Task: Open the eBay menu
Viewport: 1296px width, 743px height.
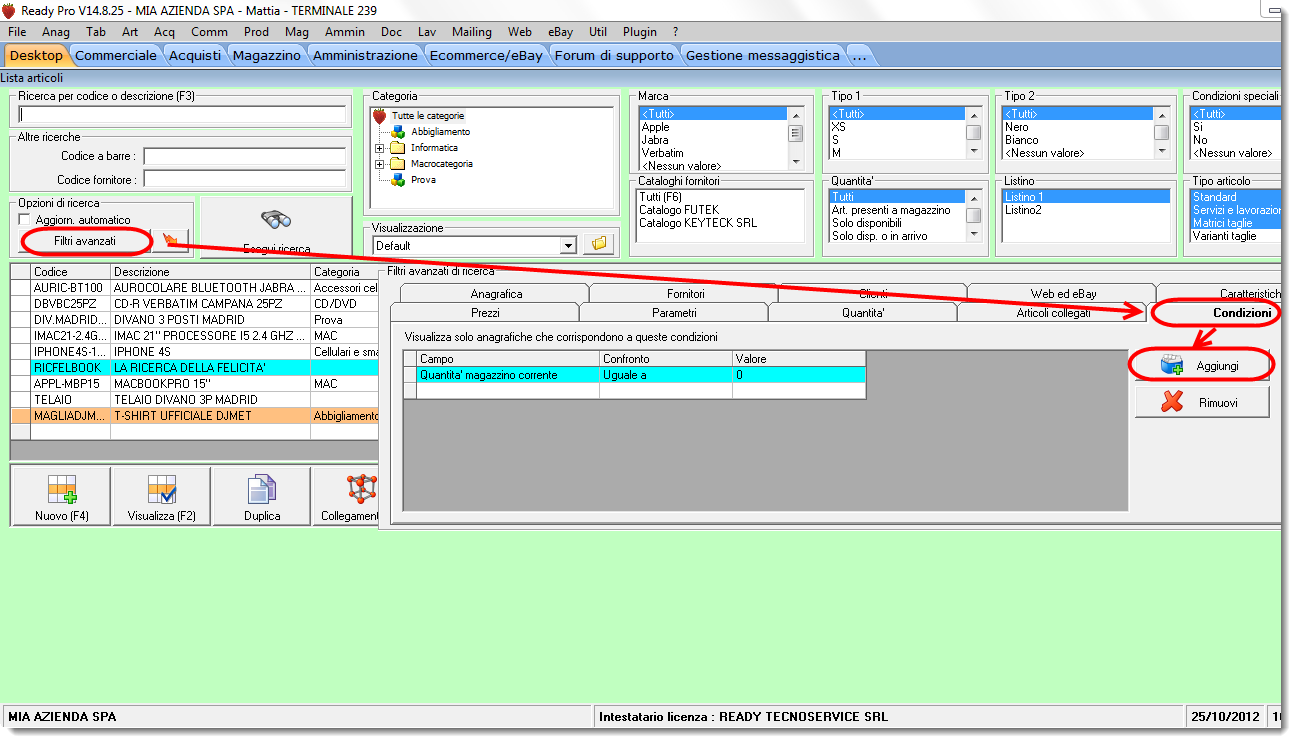Action: pyautogui.click(x=560, y=32)
